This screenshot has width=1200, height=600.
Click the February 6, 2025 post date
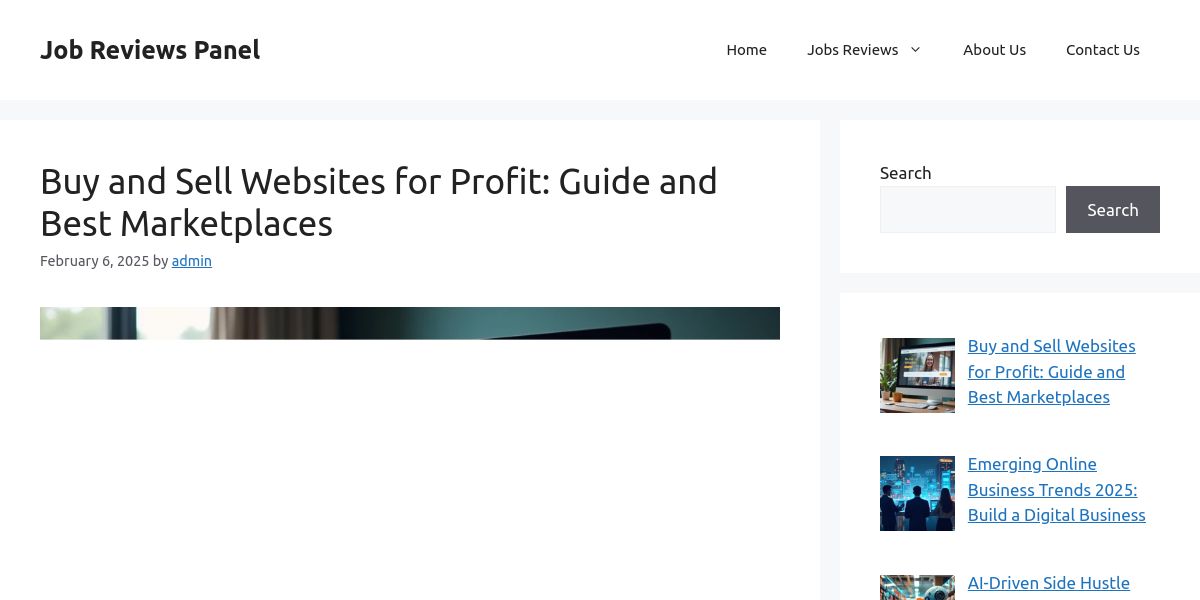click(94, 261)
